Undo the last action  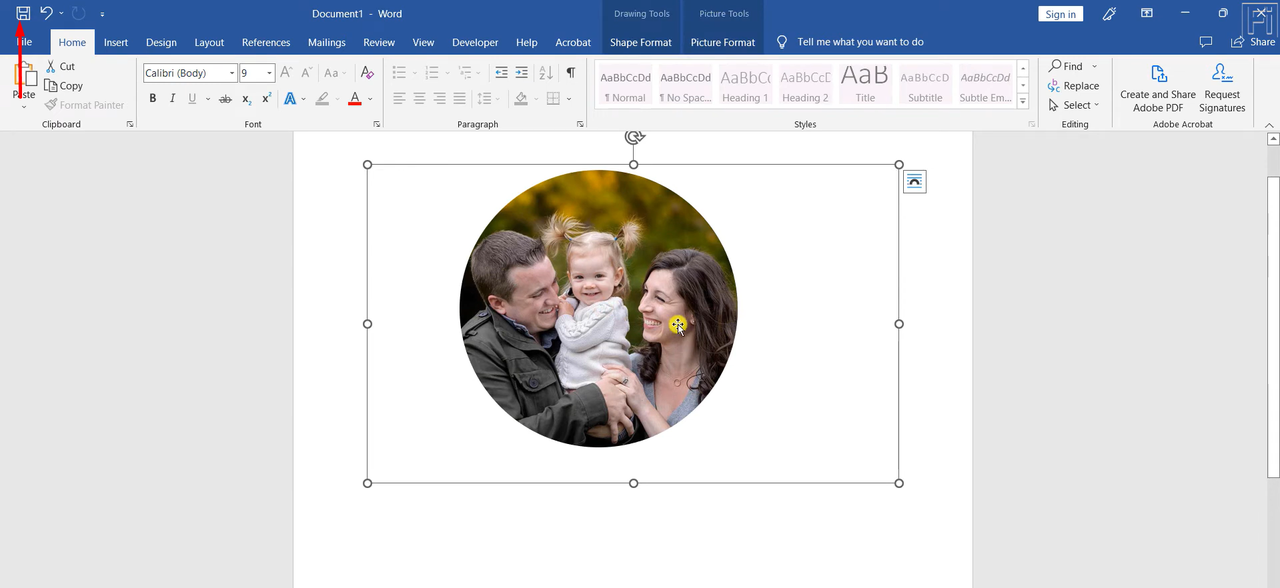pyautogui.click(x=46, y=13)
